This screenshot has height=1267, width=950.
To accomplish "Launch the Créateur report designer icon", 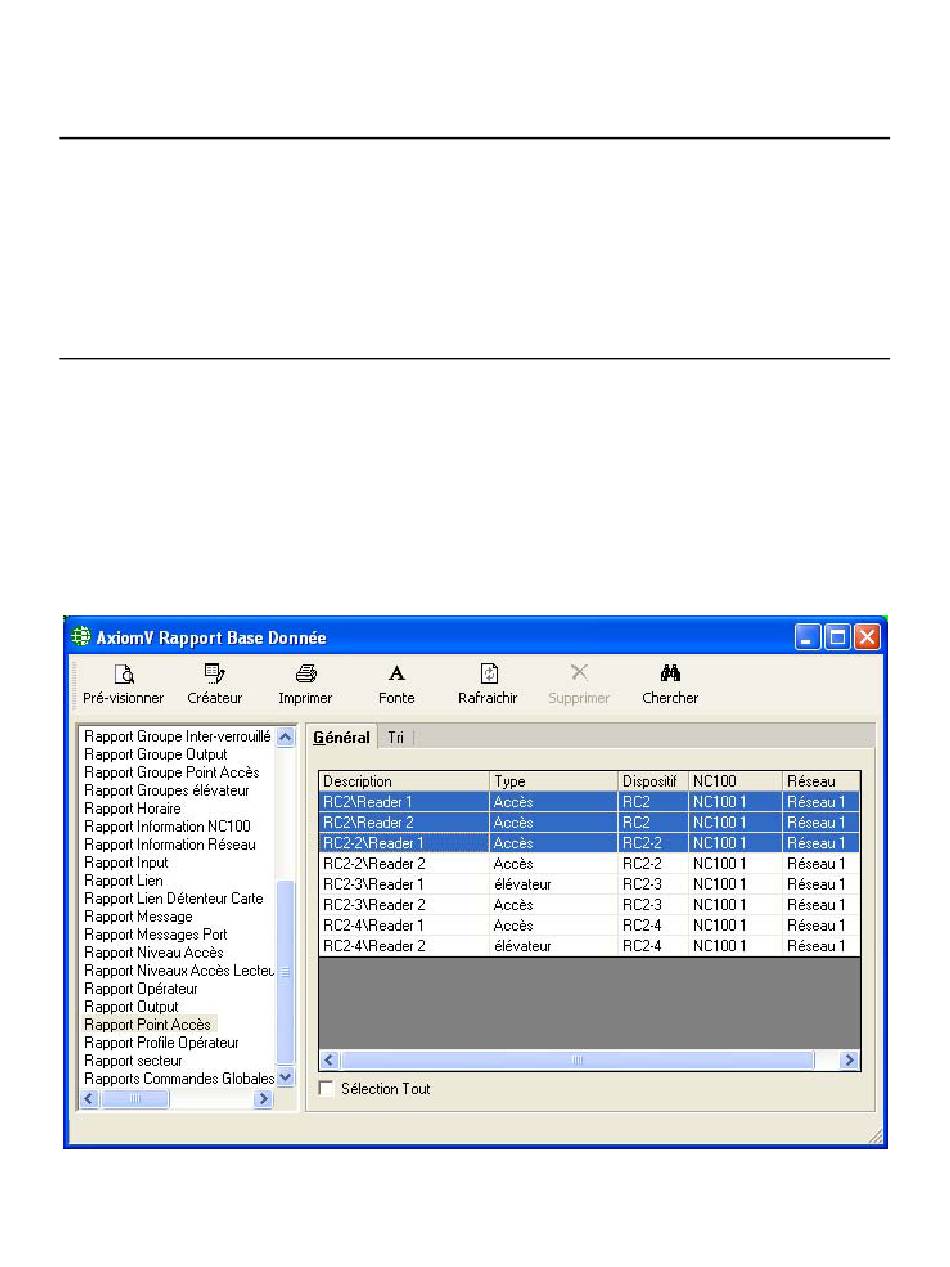I will (214, 674).
